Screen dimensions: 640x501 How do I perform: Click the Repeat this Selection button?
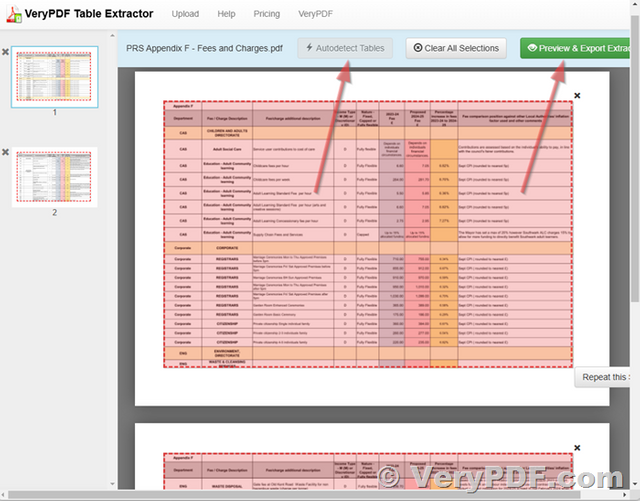(602, 377)
